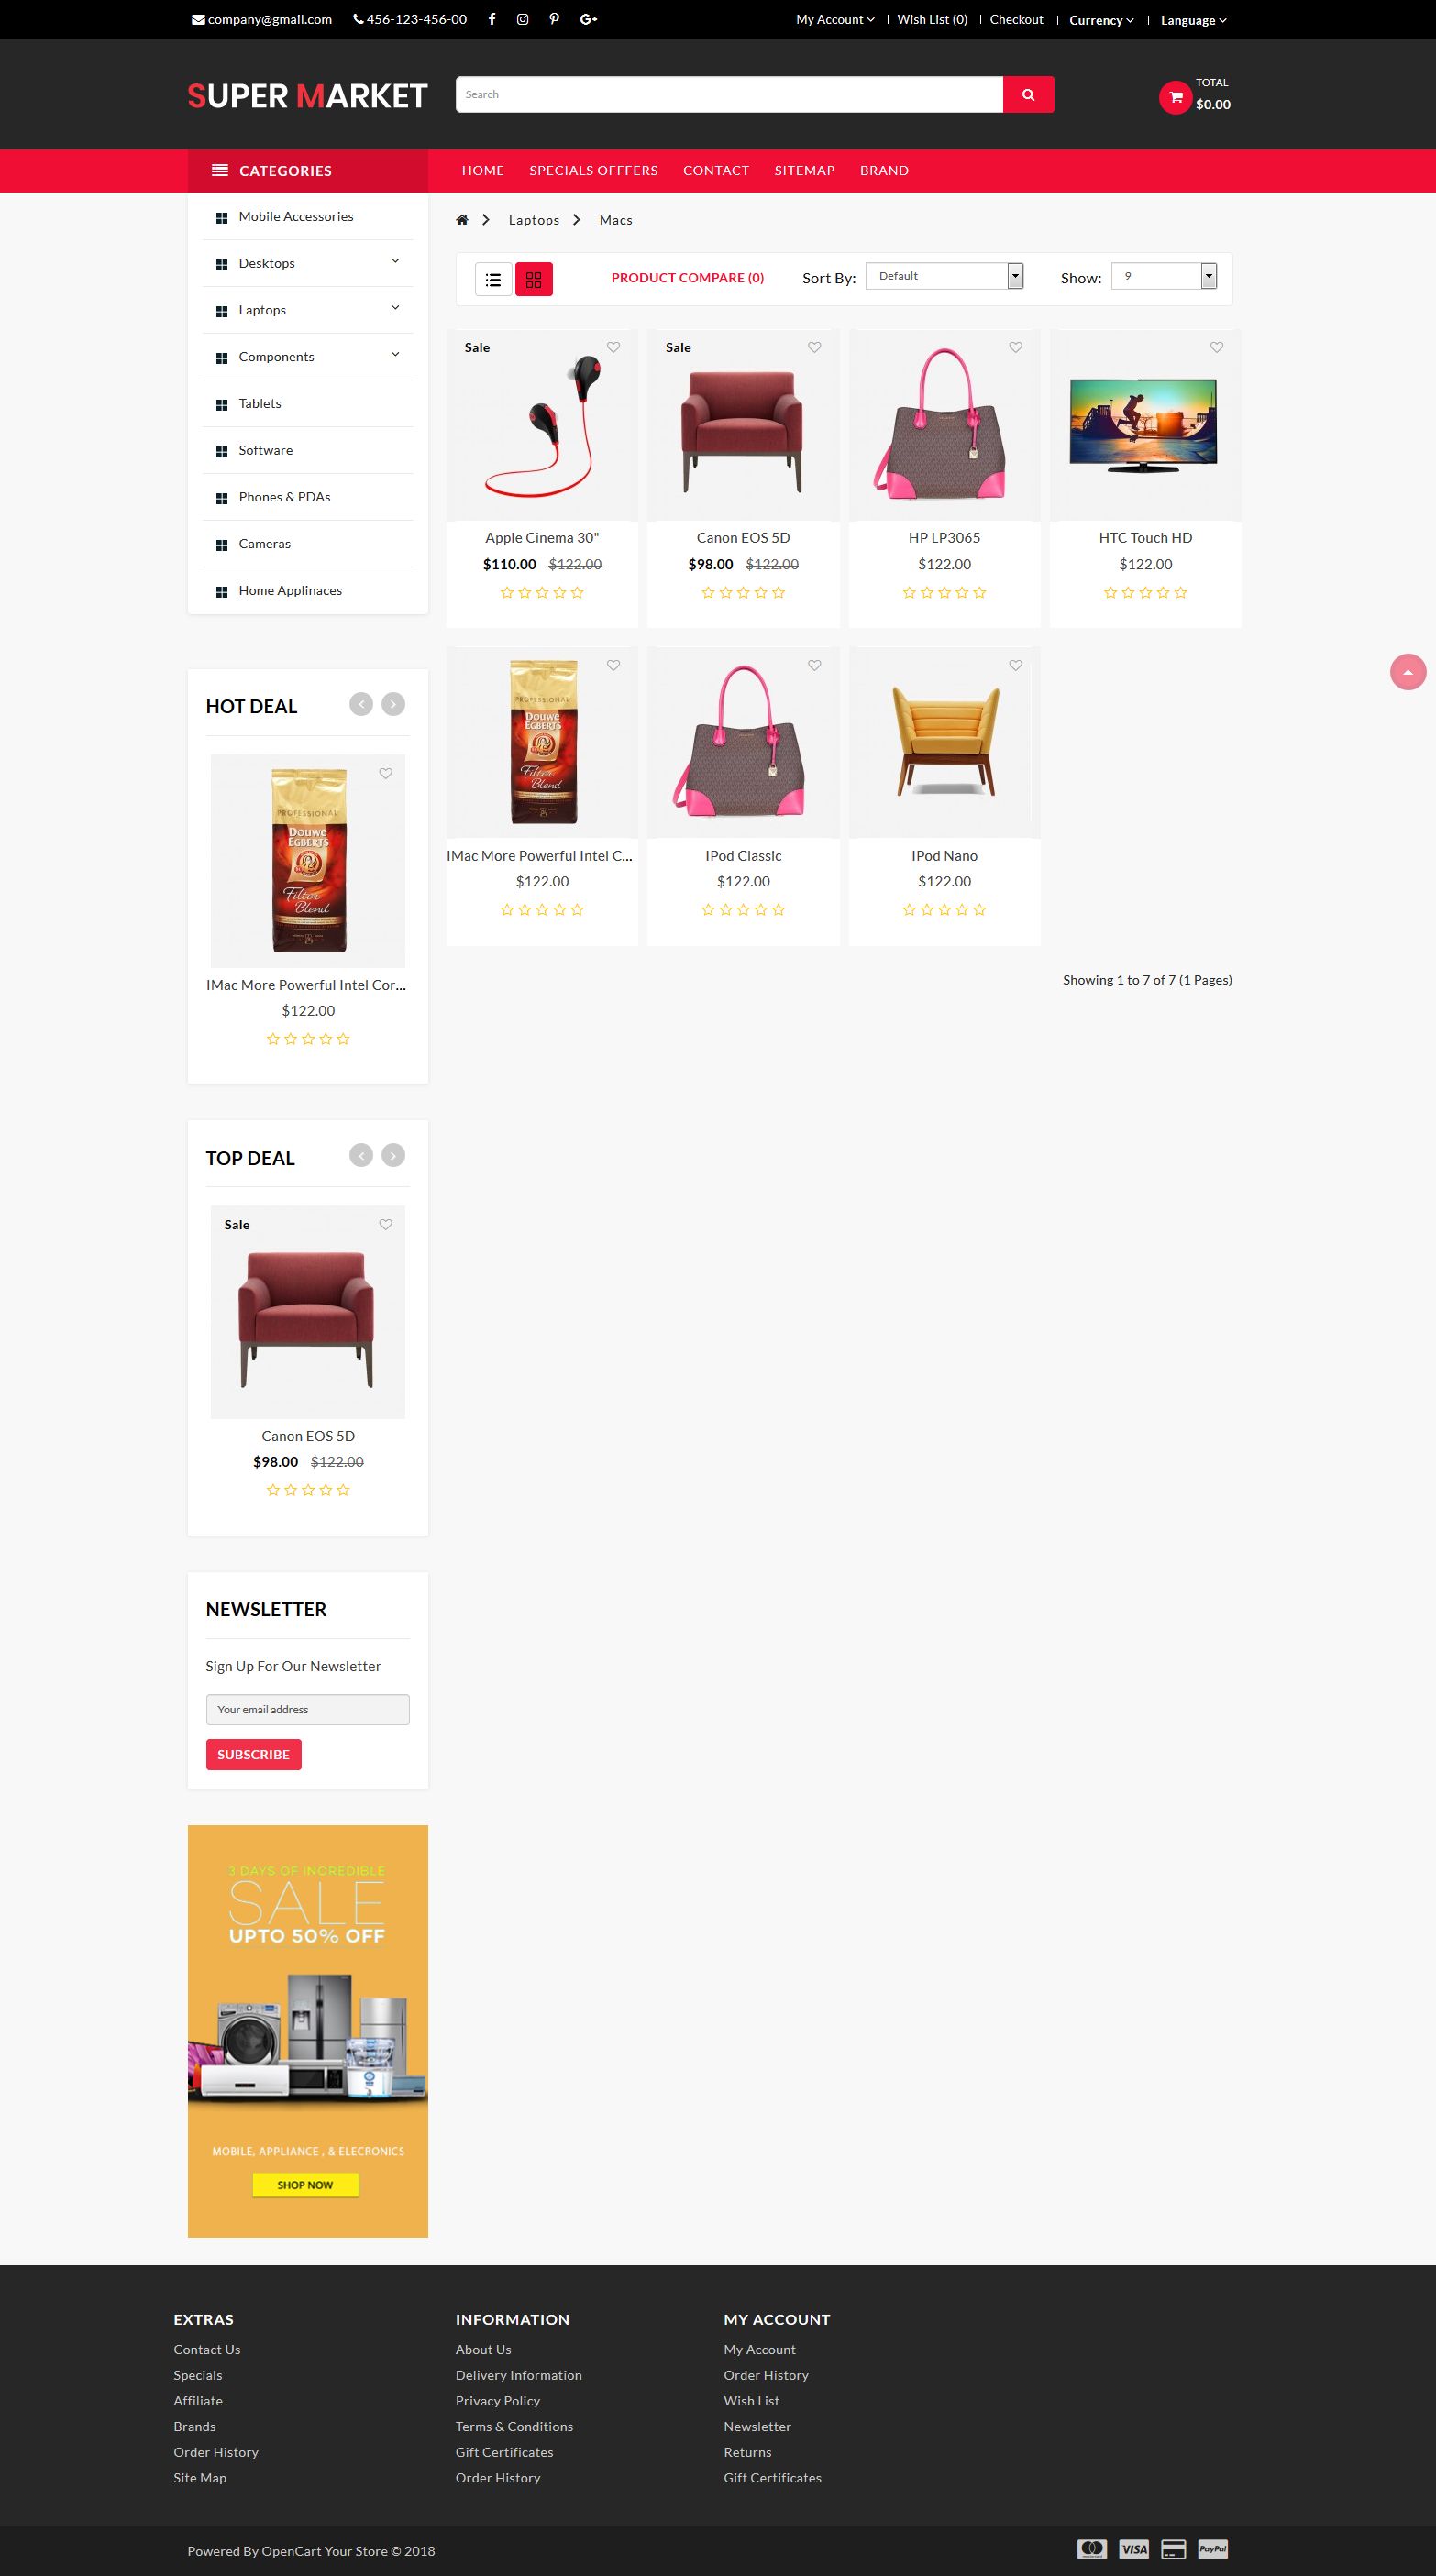The image size is (1436, 2576).
Task: Click the red search magnifier button
Action: [x=1028, y=94]
